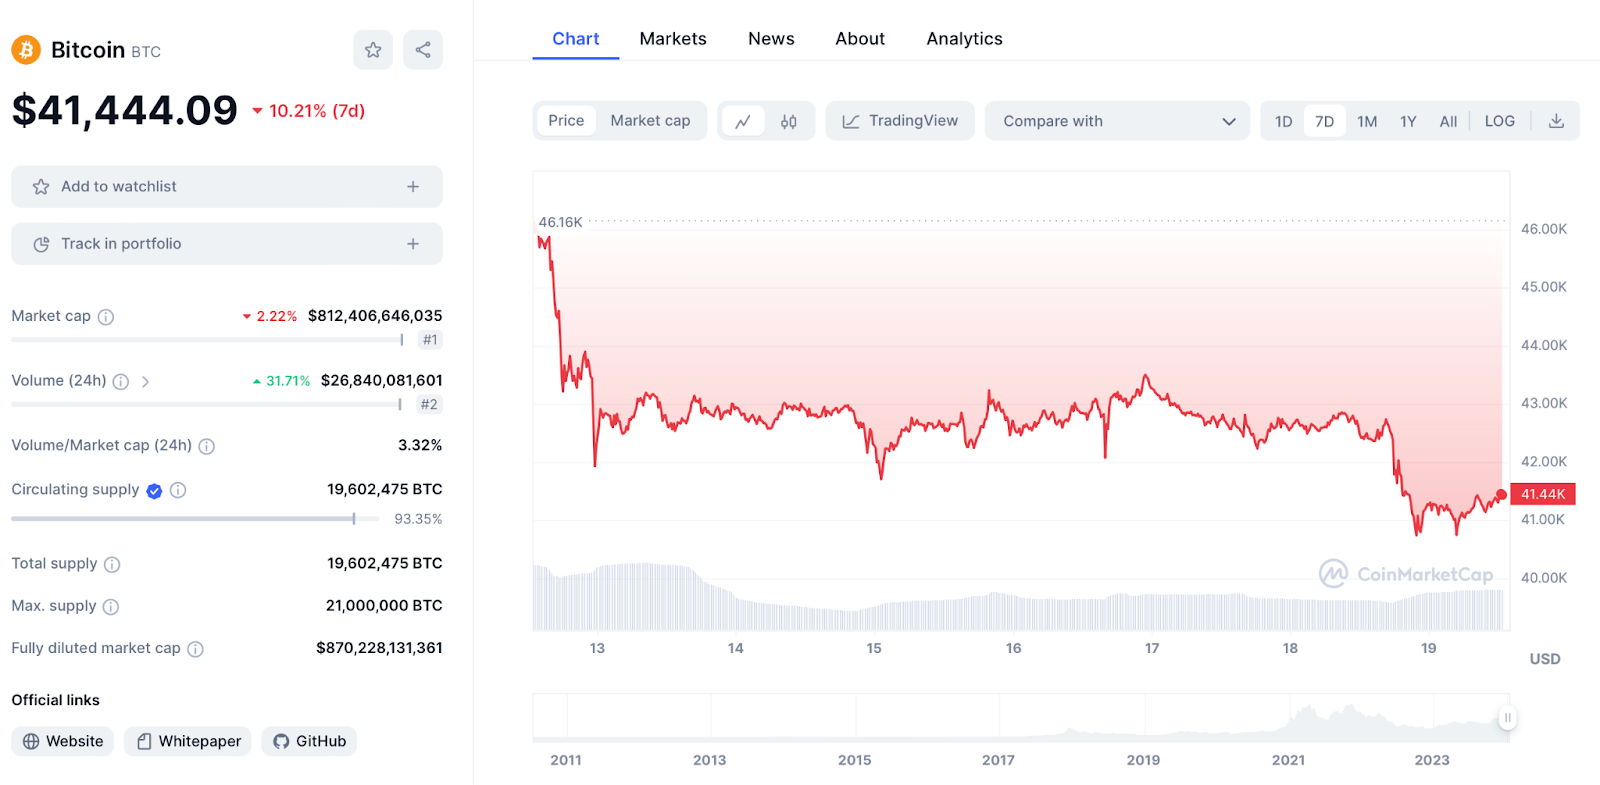Click the 41.44K current price marker

(x=1543, y=494)
